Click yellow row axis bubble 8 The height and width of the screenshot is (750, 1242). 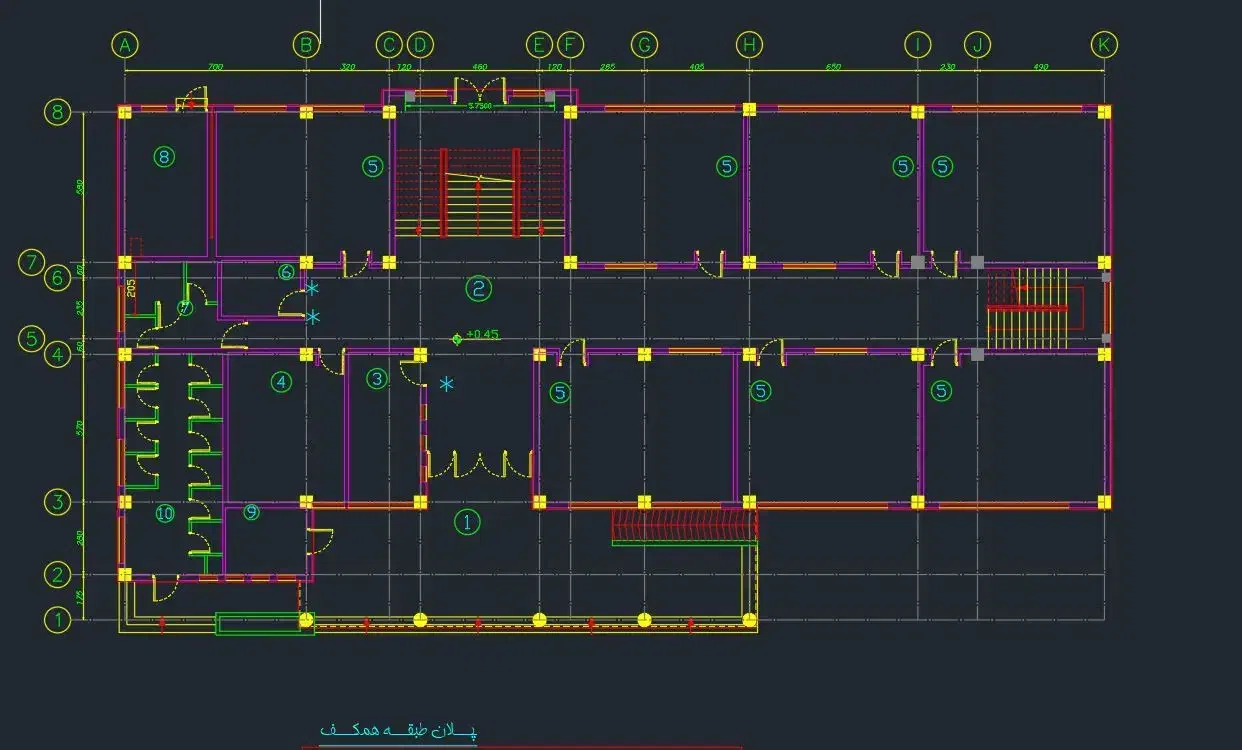coord(58,111)
